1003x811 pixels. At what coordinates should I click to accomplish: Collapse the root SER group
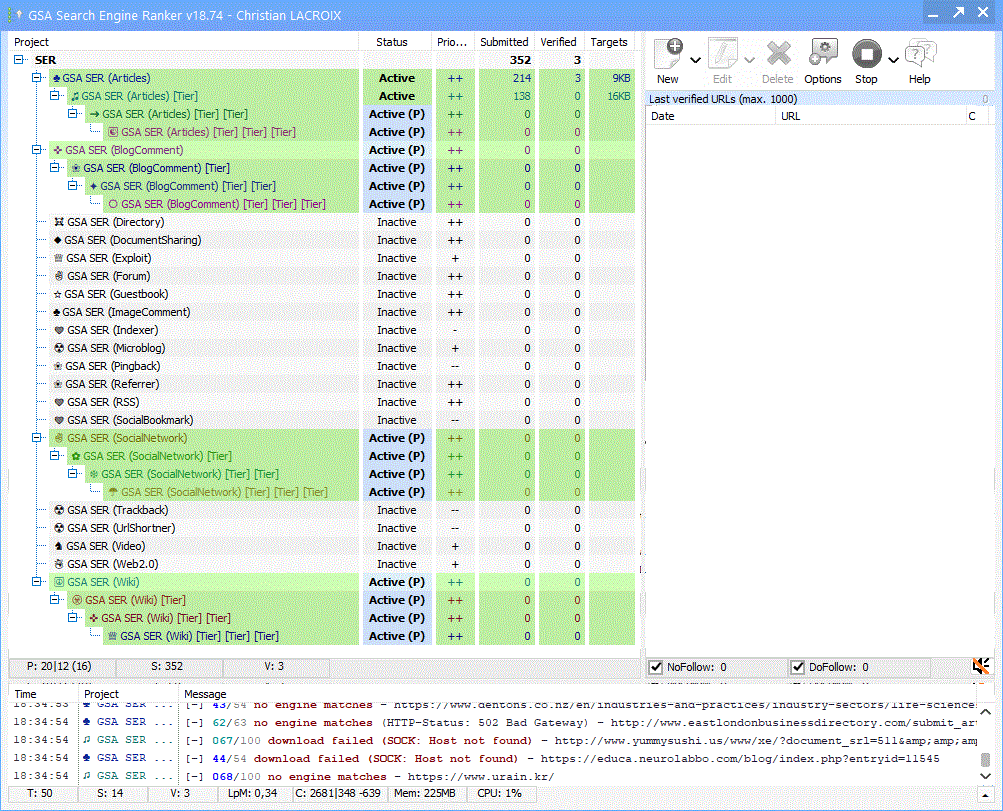19,60
